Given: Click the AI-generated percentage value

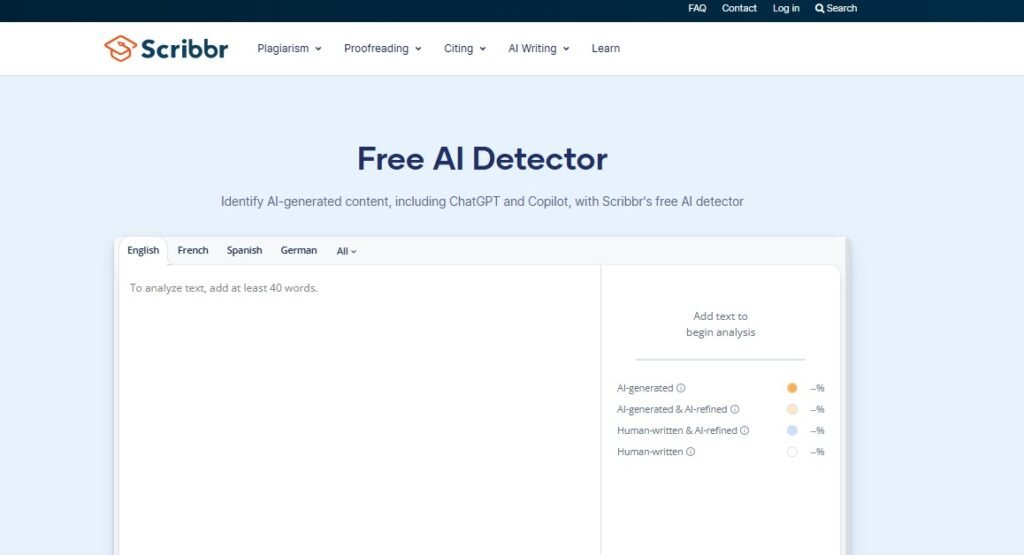Looking at the screenshot, I should coord(817,388).
